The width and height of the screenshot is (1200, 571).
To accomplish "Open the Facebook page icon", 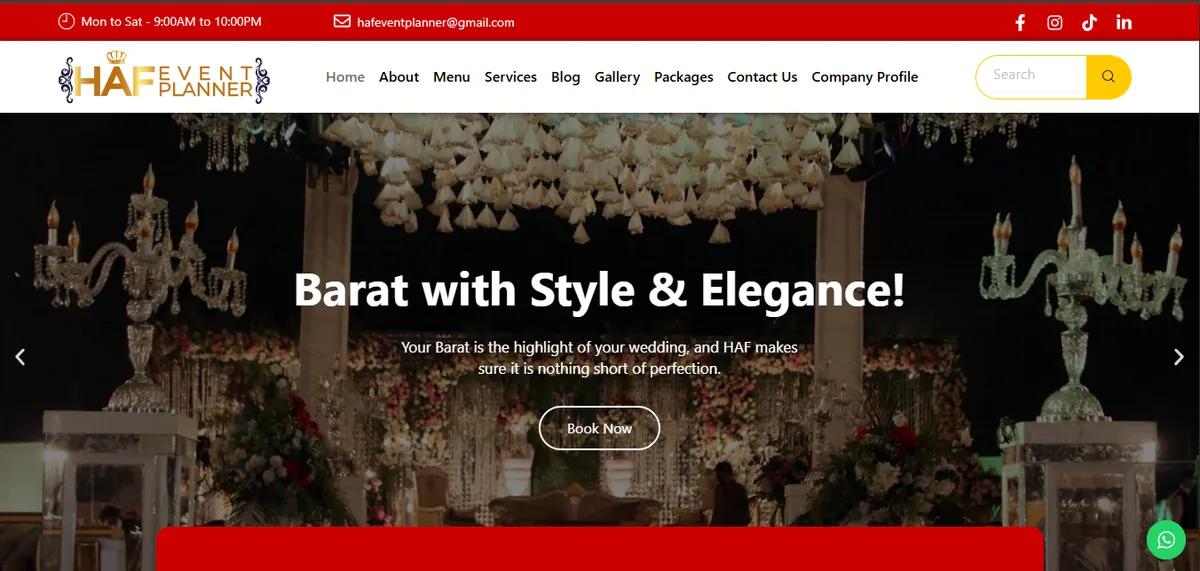I will [1020, 22].
